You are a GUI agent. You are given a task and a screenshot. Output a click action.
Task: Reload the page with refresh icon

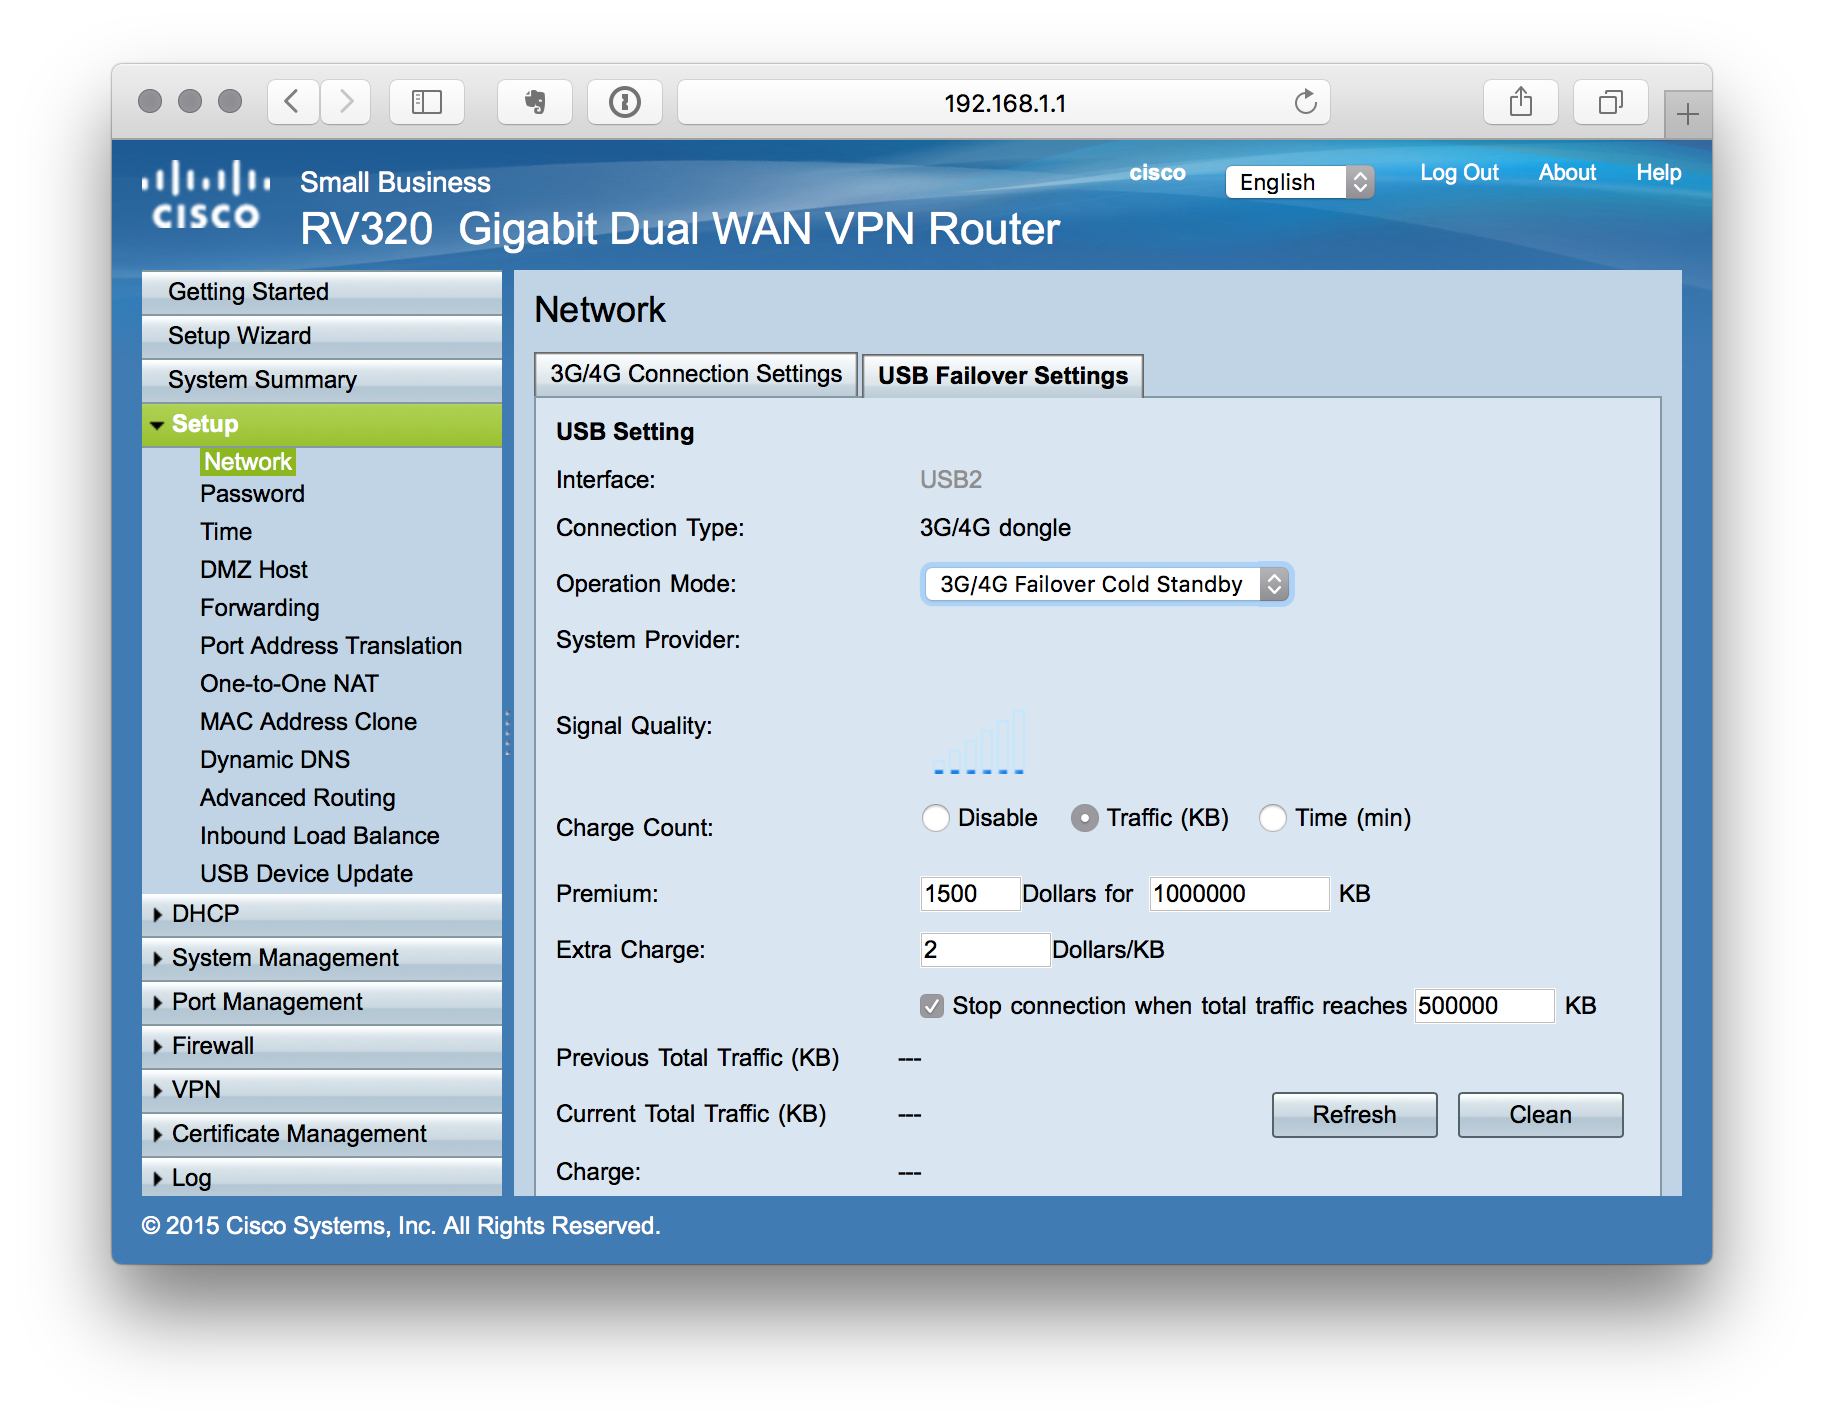coord(1305,102)
